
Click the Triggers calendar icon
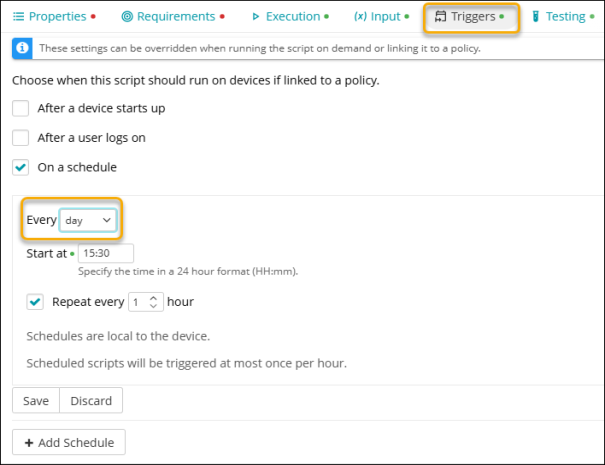pyautogui.click(x=440, y=17)
